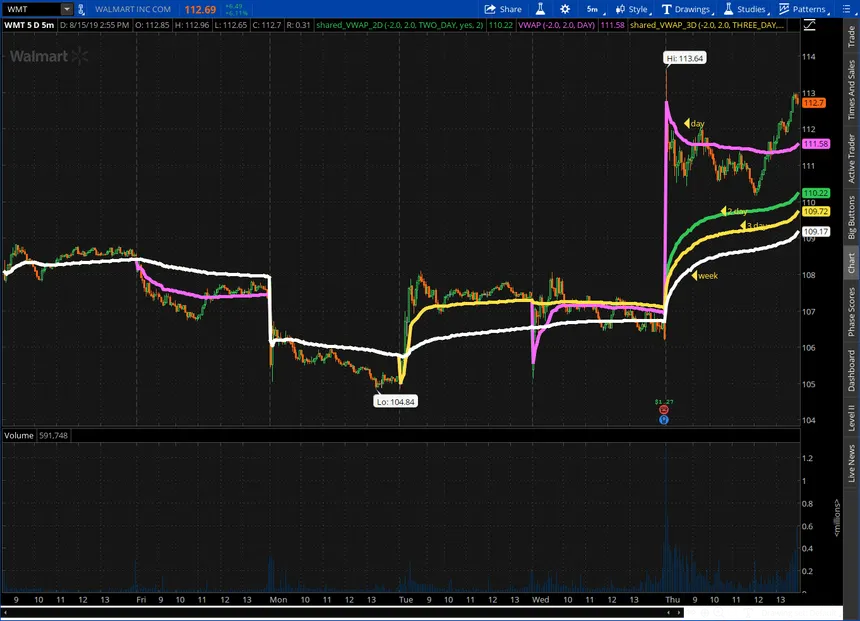Click the yellow 109.72 axis label
Image resolution: width=860 pixels, height=621 pixels.
[x=816, y=211]
